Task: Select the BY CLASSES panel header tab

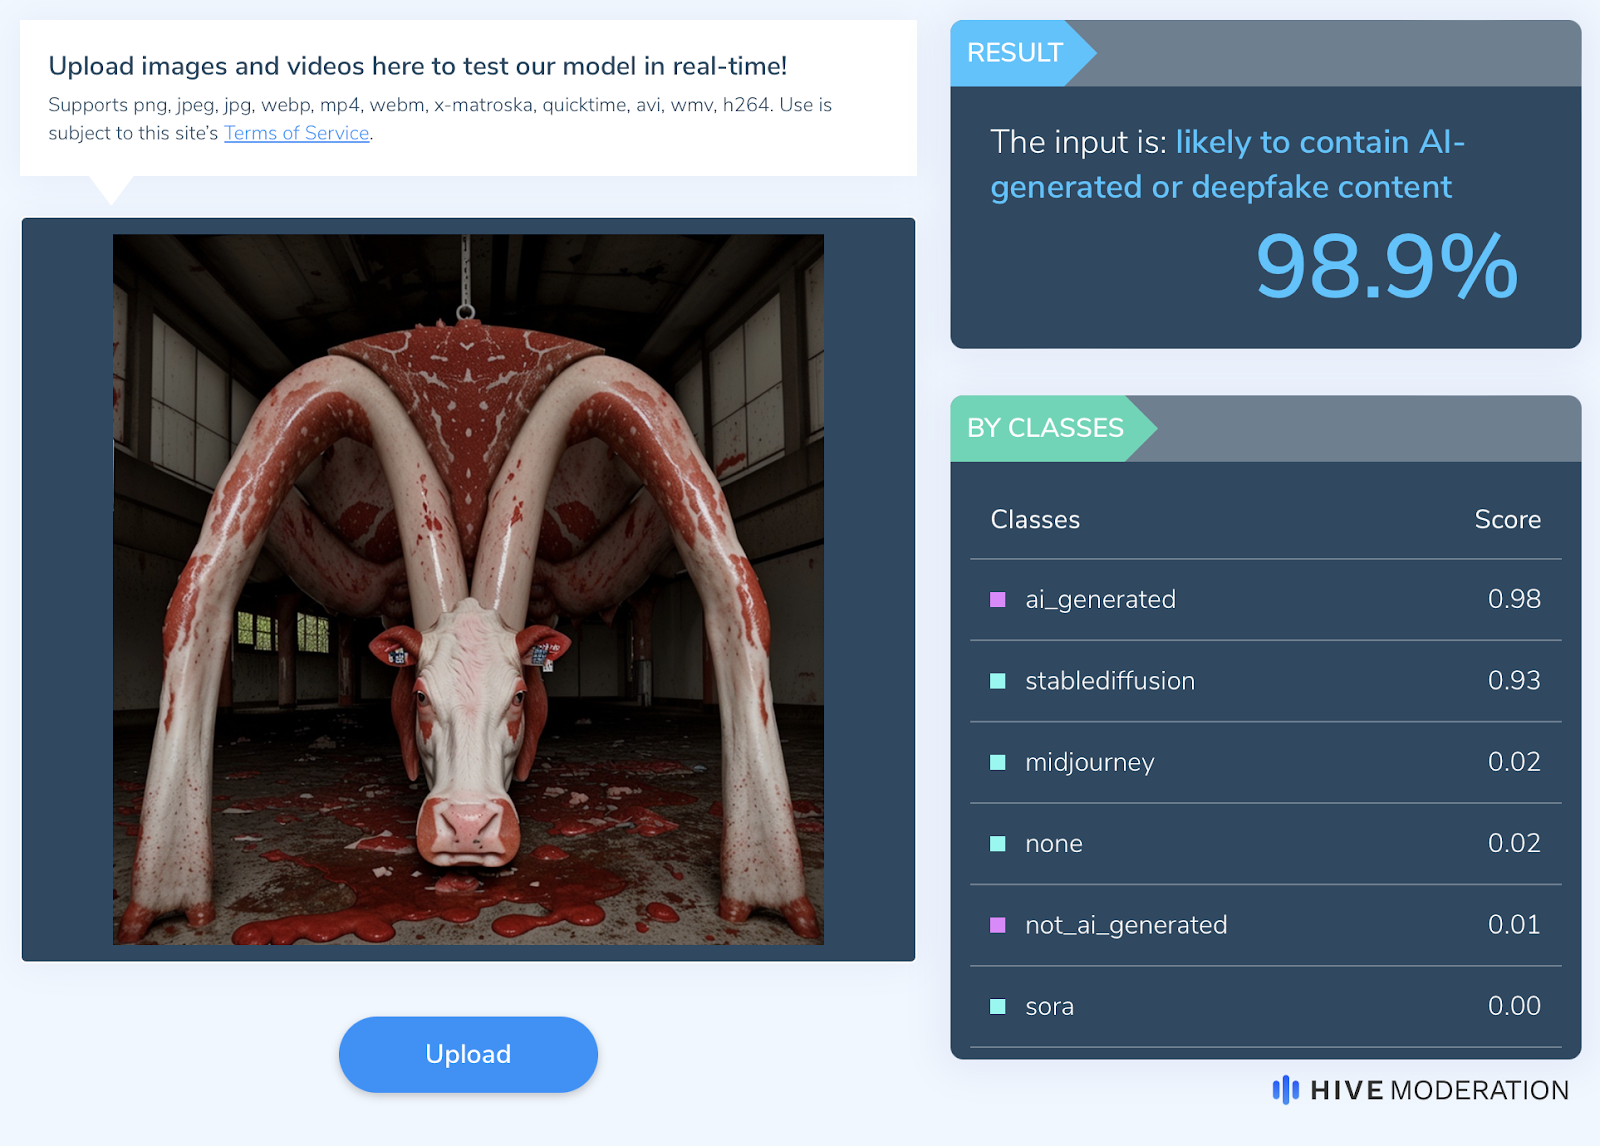Action: click(1052, 428)
